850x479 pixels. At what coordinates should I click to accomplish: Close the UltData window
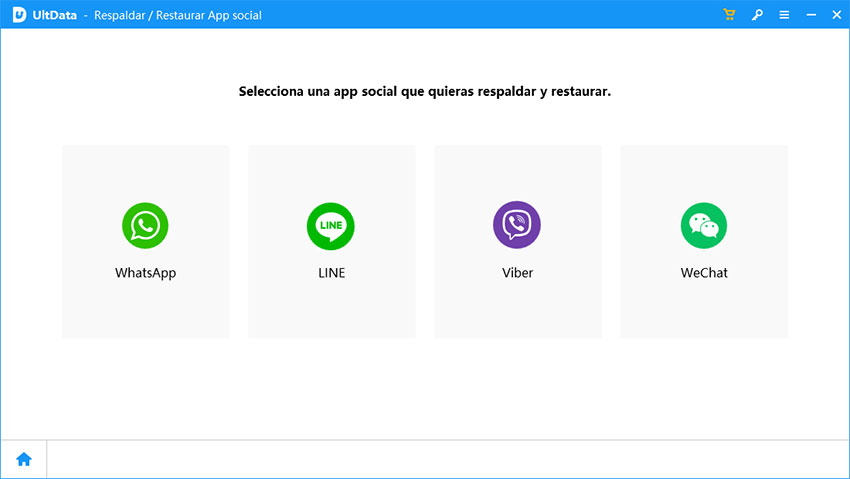(x=836, y=15)
